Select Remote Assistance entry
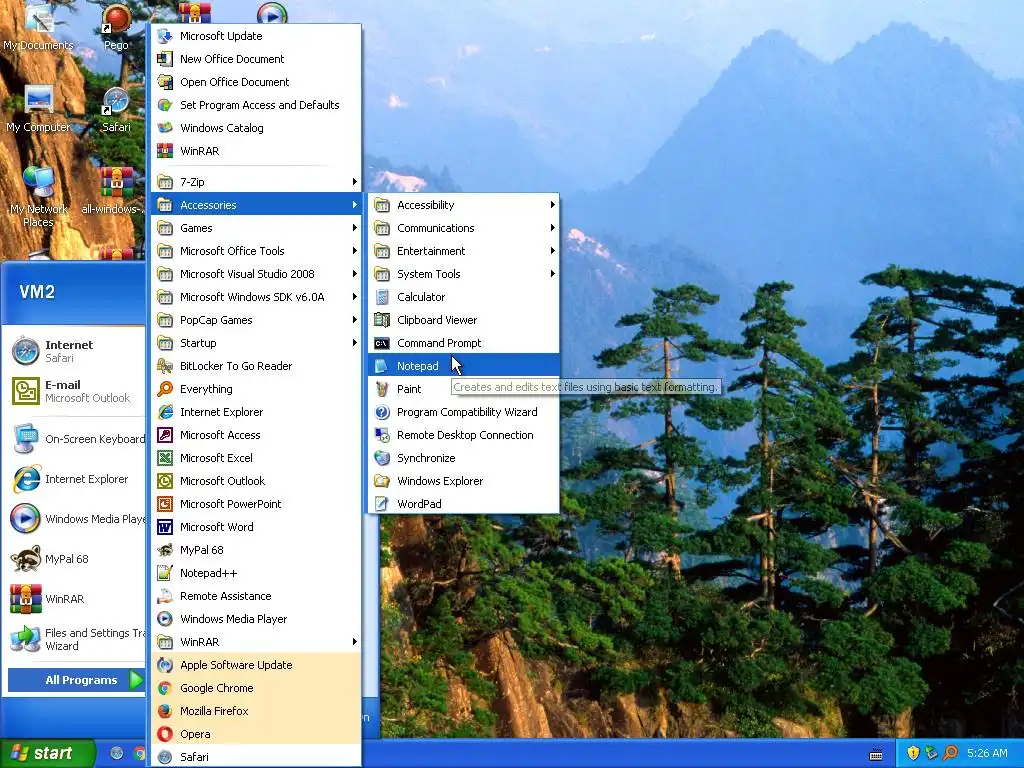 point(256,596)
